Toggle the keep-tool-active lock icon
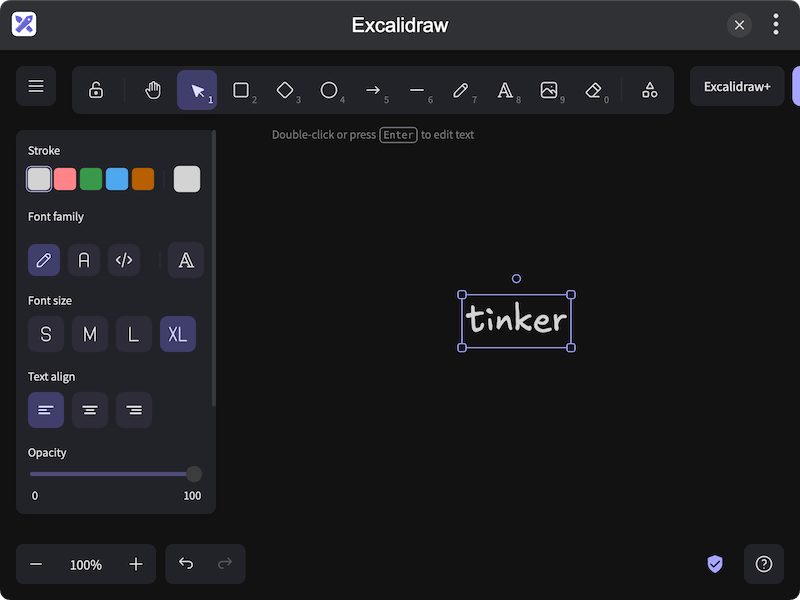The image size is (800, 600). [x=96, y=90]
